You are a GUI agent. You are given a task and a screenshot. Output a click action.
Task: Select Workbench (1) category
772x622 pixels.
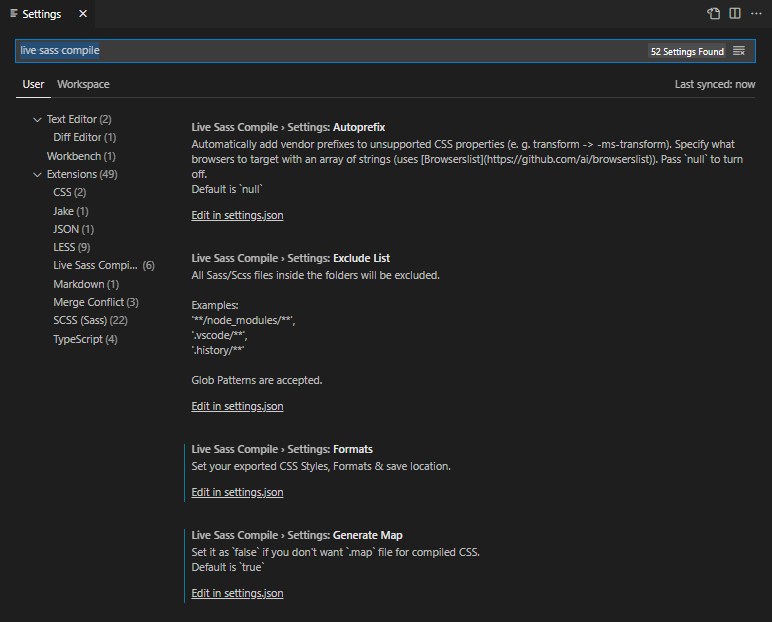point(81,156)
